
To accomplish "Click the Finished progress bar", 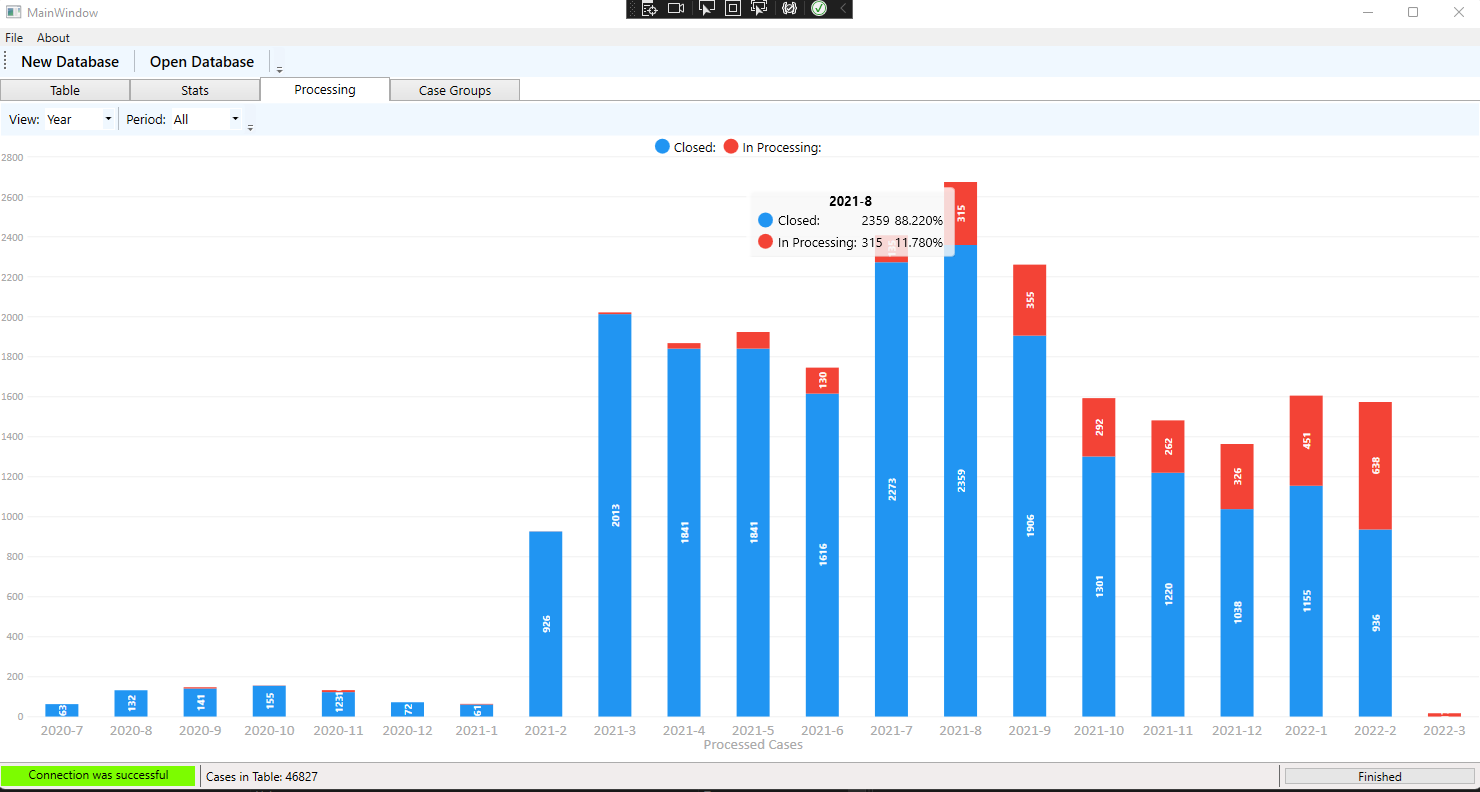I will coord(1379,776).
